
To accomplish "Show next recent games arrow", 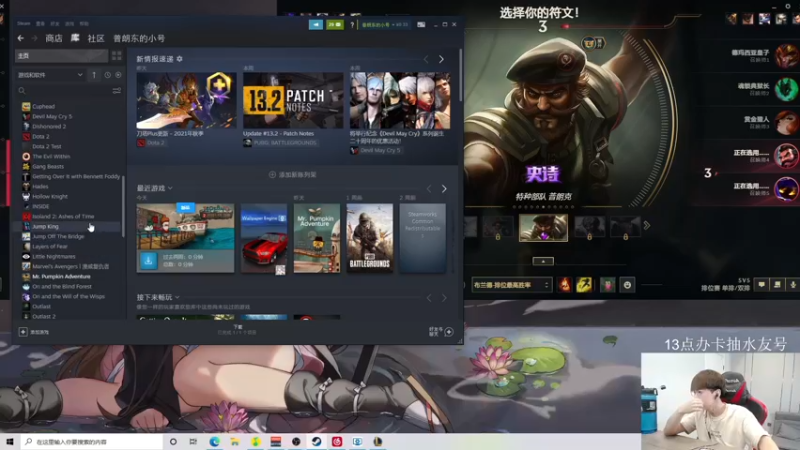I will [x=444, y=189].
